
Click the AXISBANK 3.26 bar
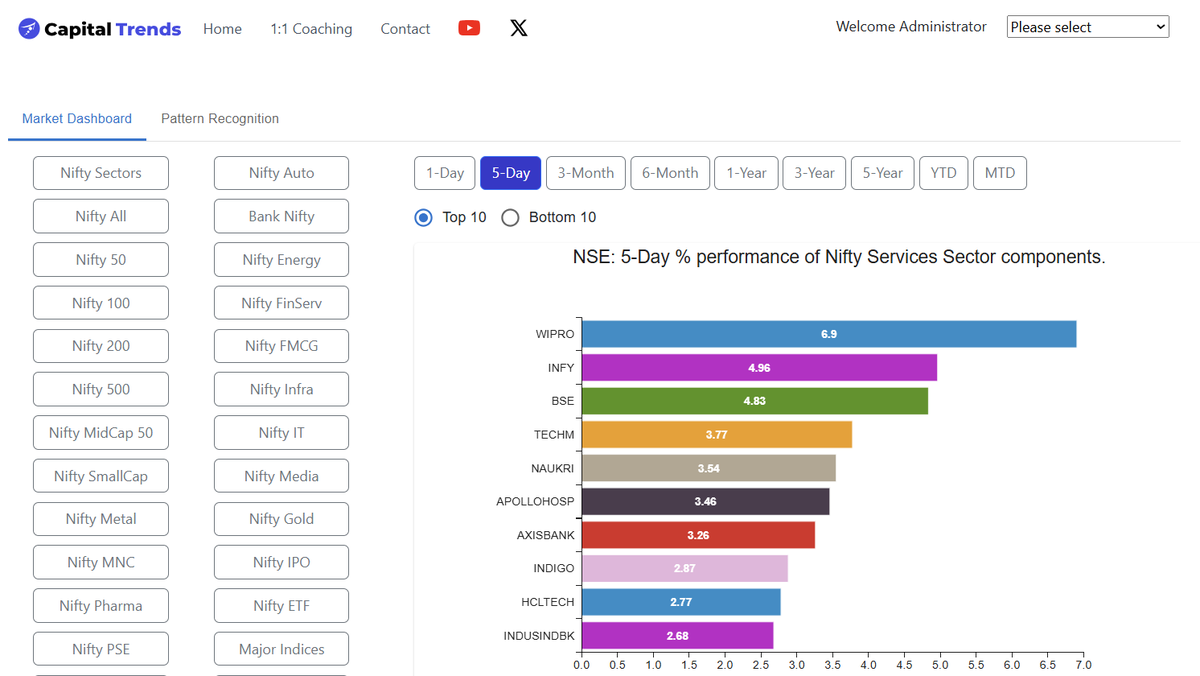click(698, 535)
